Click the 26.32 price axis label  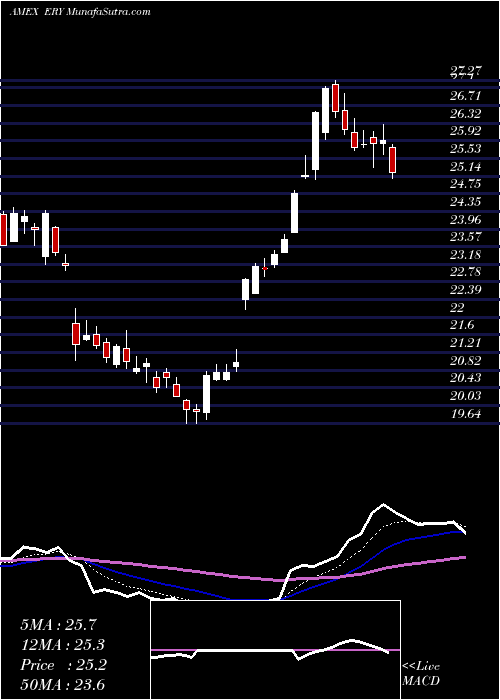[465, 113]
